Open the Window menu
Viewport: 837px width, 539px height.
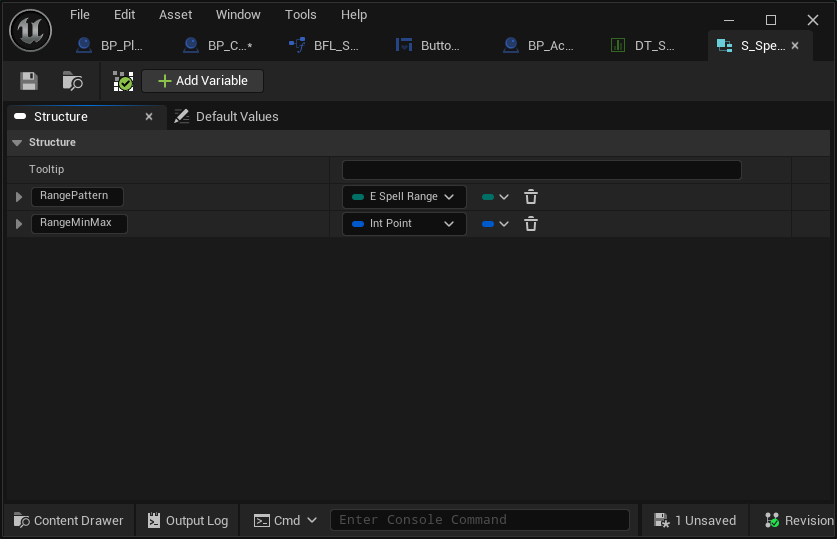(238, 14)
